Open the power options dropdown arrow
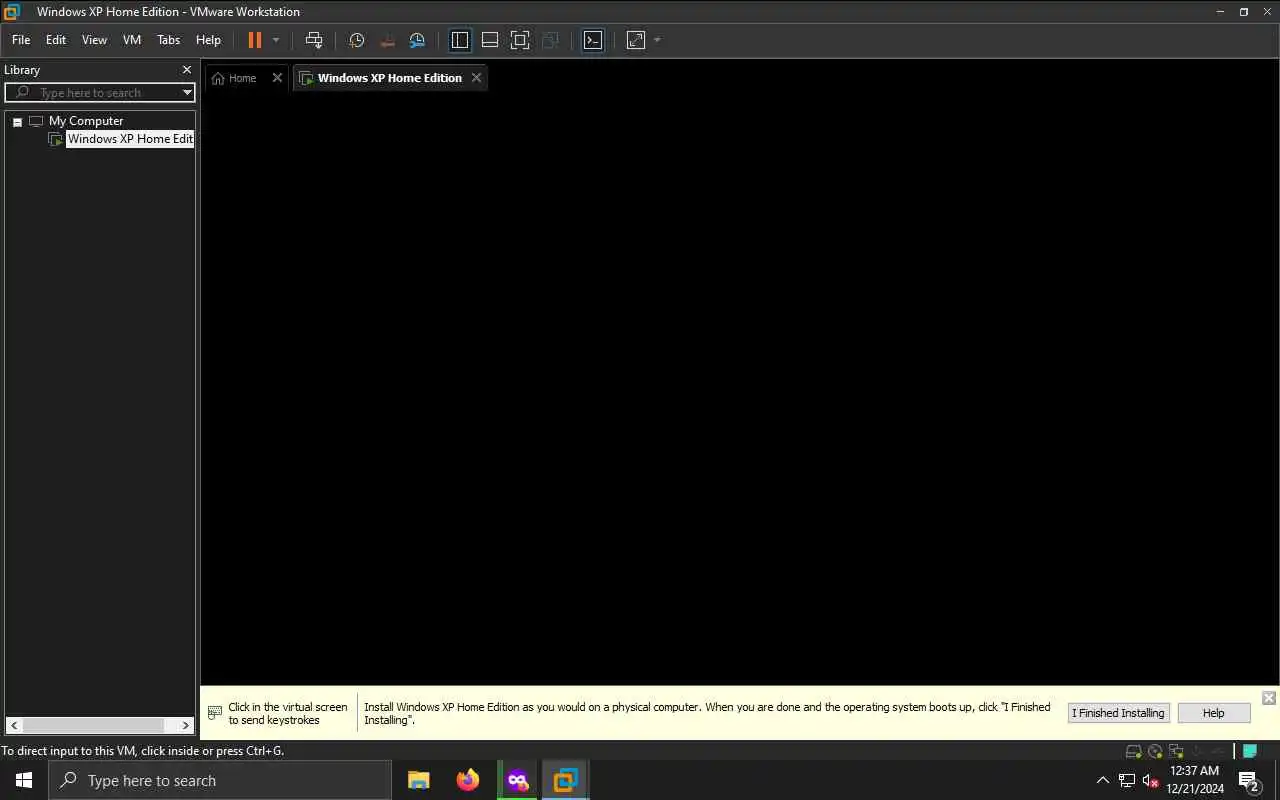The height and width of the screenshot is (800, 1280). coord(276,40)
